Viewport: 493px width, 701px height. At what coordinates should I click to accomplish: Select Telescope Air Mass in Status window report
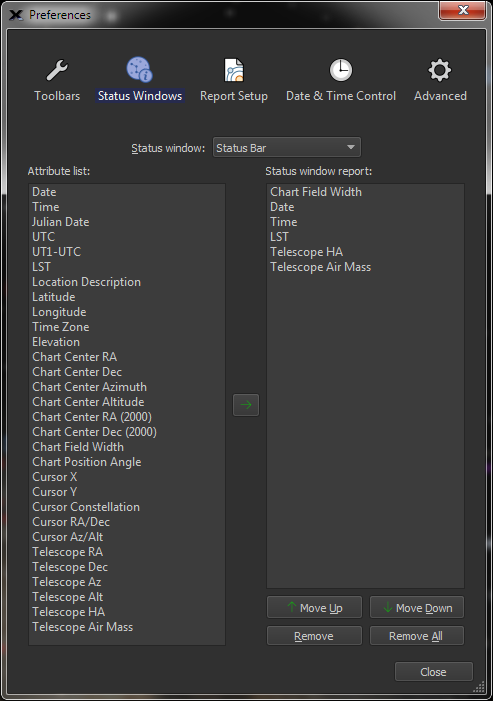tap(365, 267)
